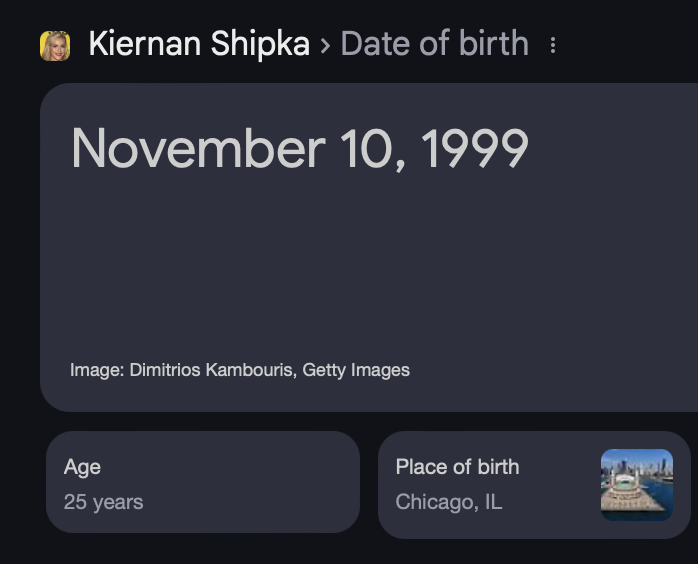This screenshot has width=698, height=564.
Task: Click the Chicago, IL location text
Action: (449, 502)
